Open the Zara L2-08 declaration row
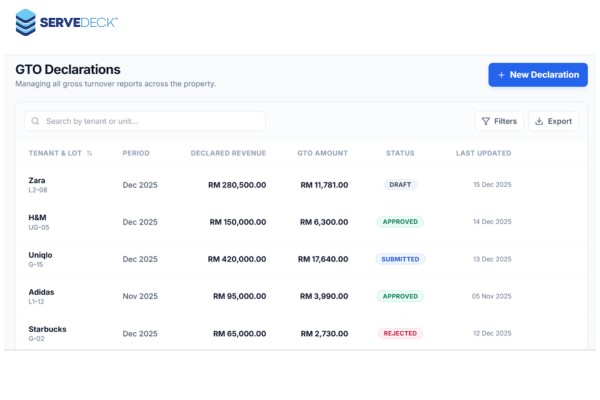The image size is (600, 400). [37, 184]
